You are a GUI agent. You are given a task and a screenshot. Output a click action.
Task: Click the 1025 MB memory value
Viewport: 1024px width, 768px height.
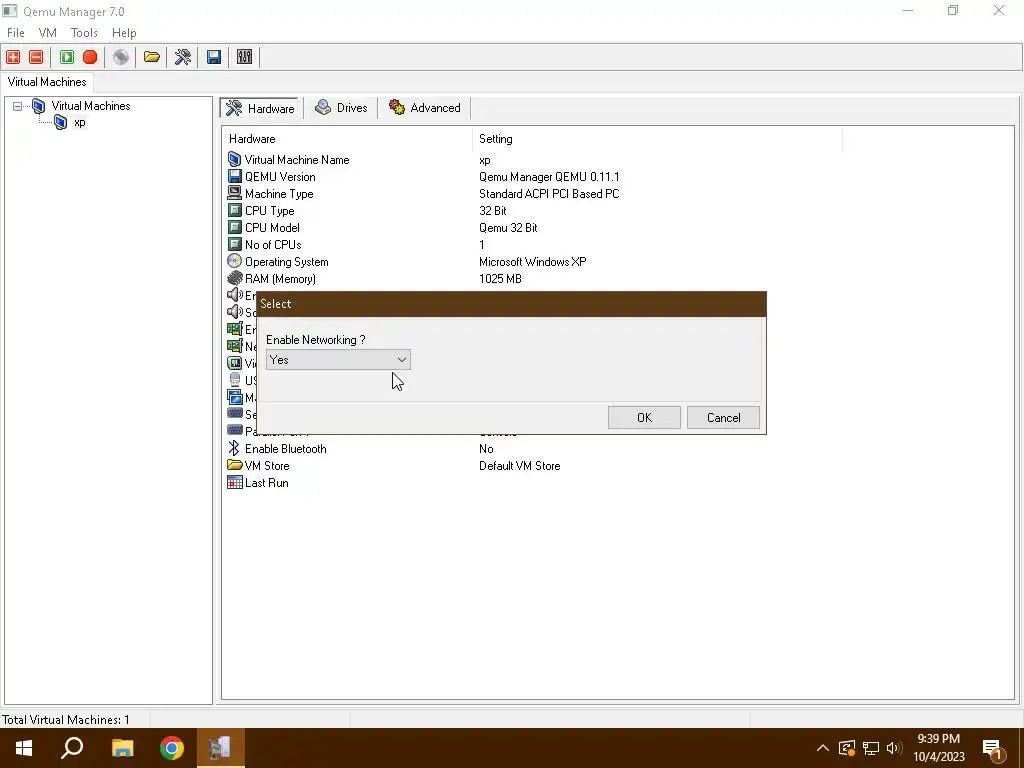[x=500, y=278]
